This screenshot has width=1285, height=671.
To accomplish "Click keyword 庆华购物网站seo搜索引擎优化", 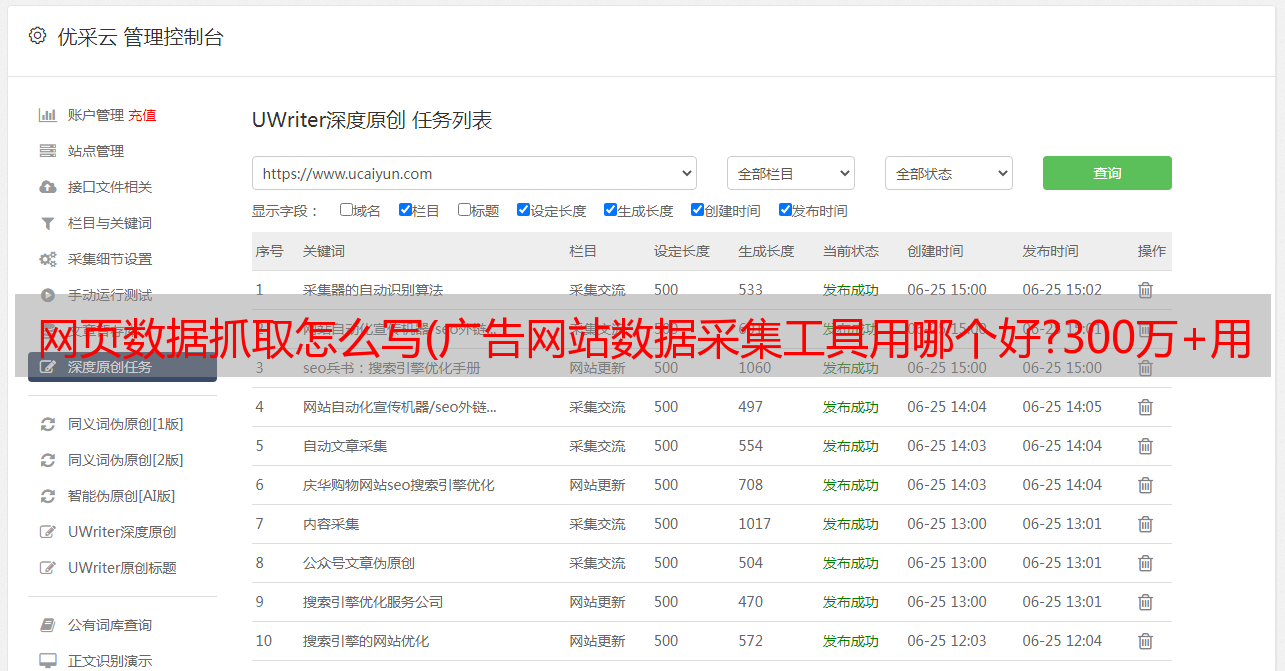I will (399, 485).
